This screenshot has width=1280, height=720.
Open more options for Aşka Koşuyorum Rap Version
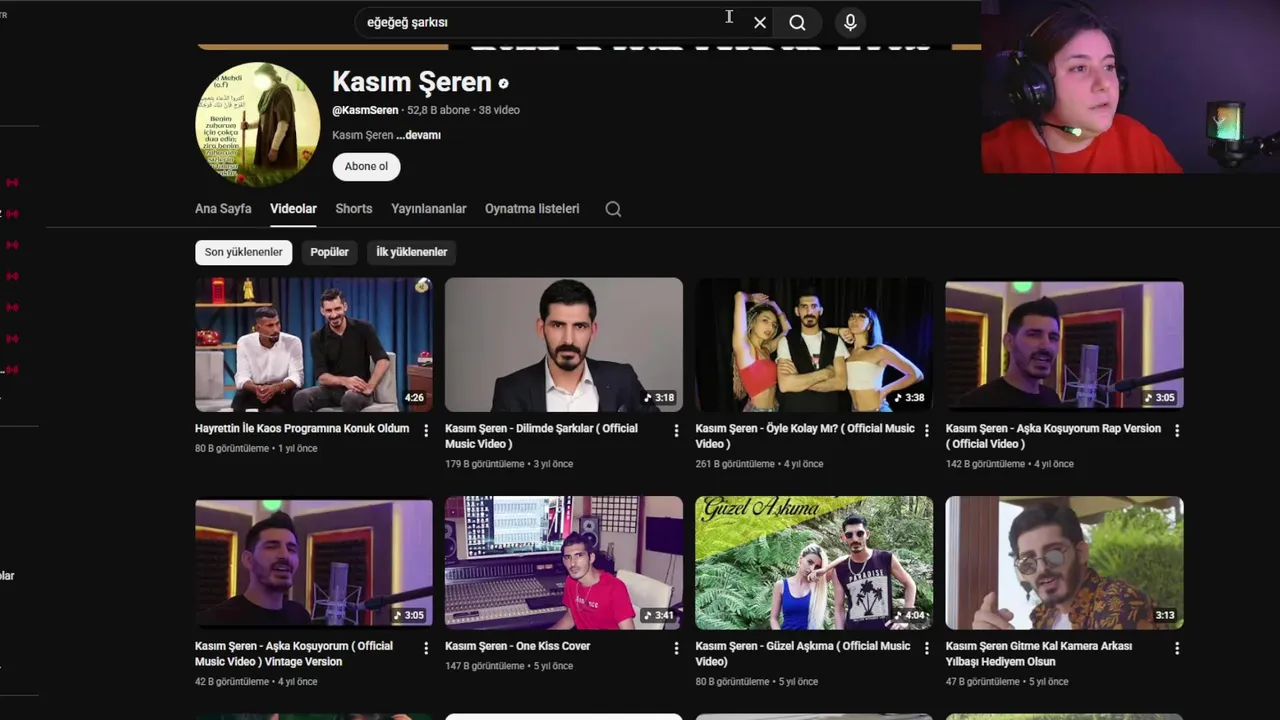pos(1176,430)
